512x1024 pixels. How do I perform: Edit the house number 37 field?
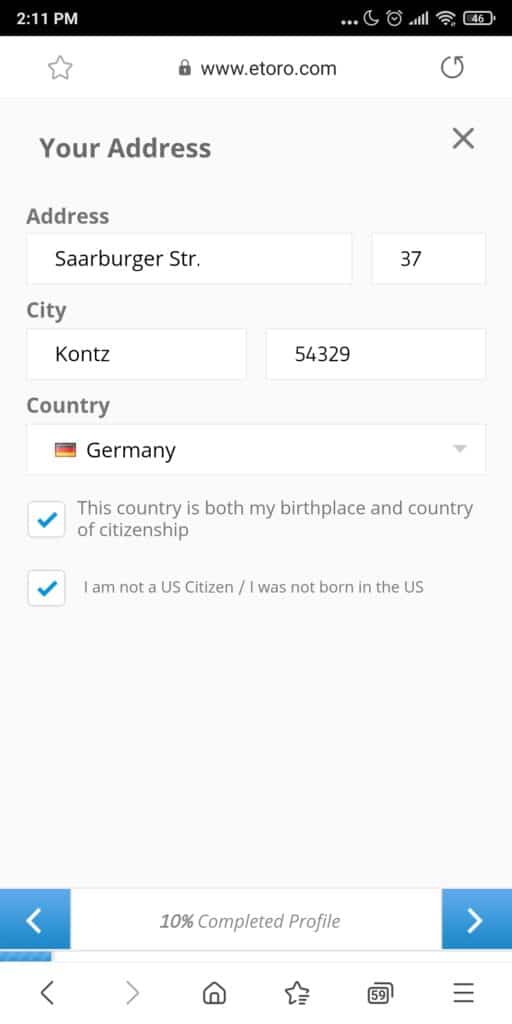point(429,259)
